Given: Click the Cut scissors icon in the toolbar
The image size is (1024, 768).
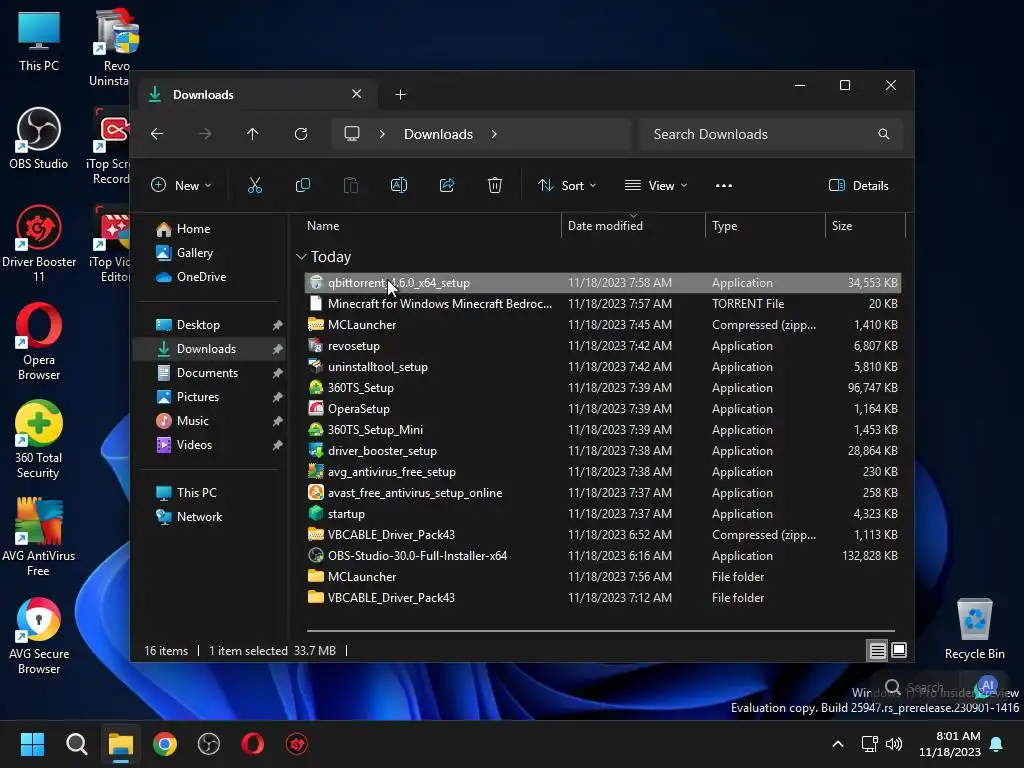Looking at the screenshot, I should [255, 185].
